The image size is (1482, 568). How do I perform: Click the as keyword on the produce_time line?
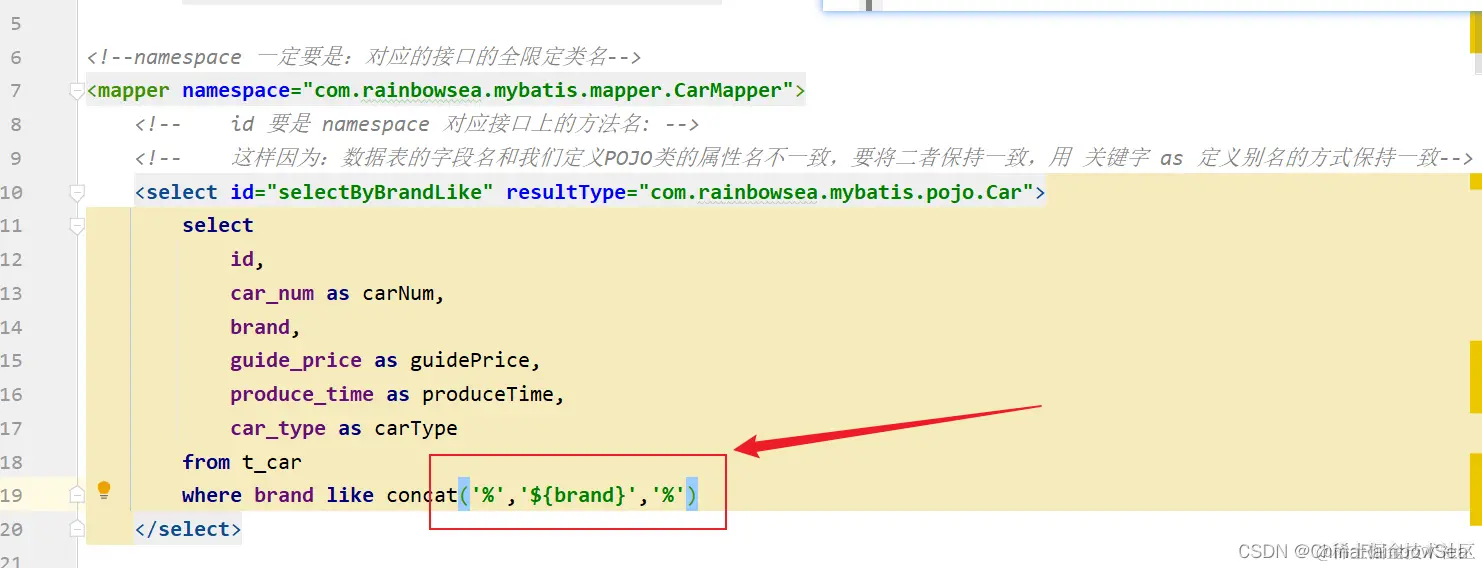(x=398, y=395)
